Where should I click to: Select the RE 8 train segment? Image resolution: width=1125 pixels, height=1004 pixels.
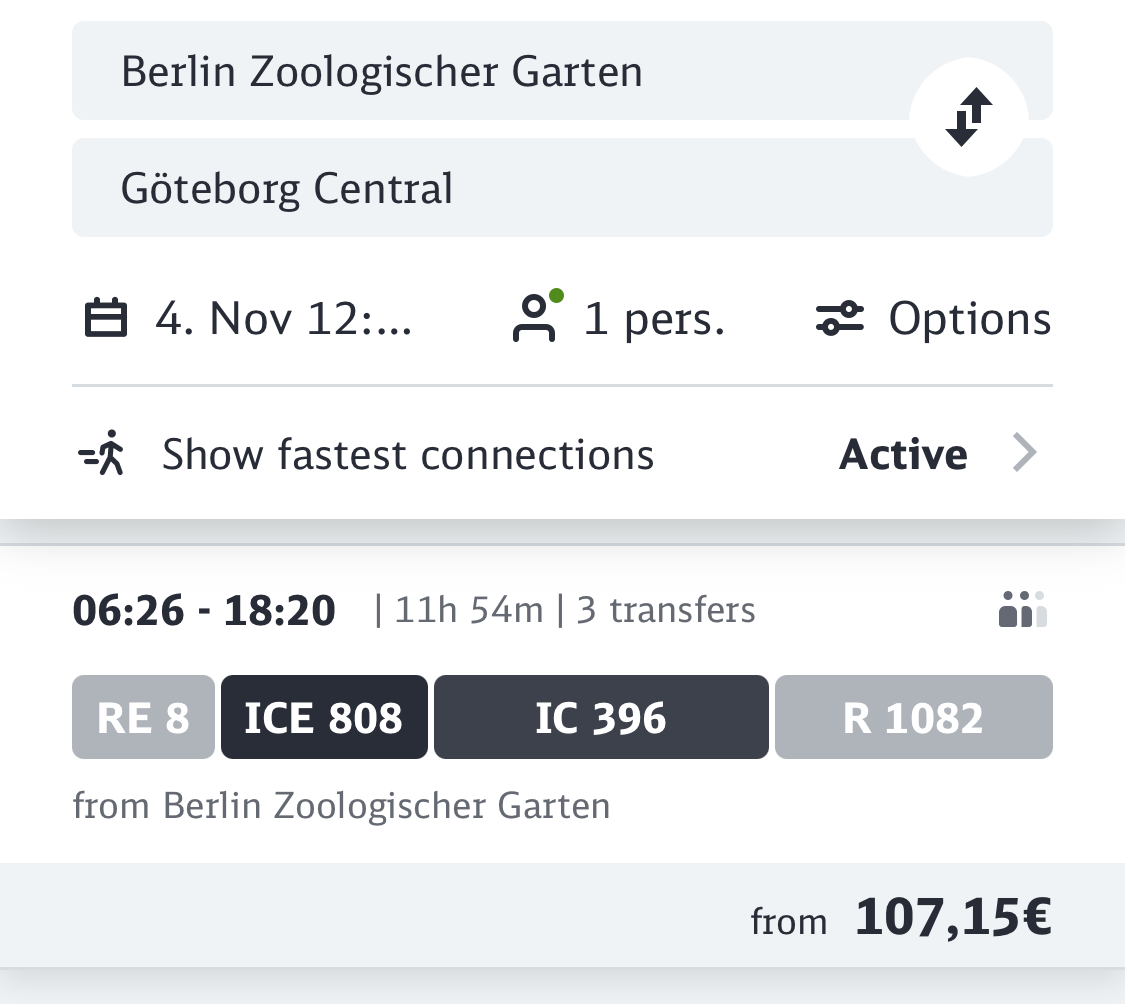[x=143, y=718]
